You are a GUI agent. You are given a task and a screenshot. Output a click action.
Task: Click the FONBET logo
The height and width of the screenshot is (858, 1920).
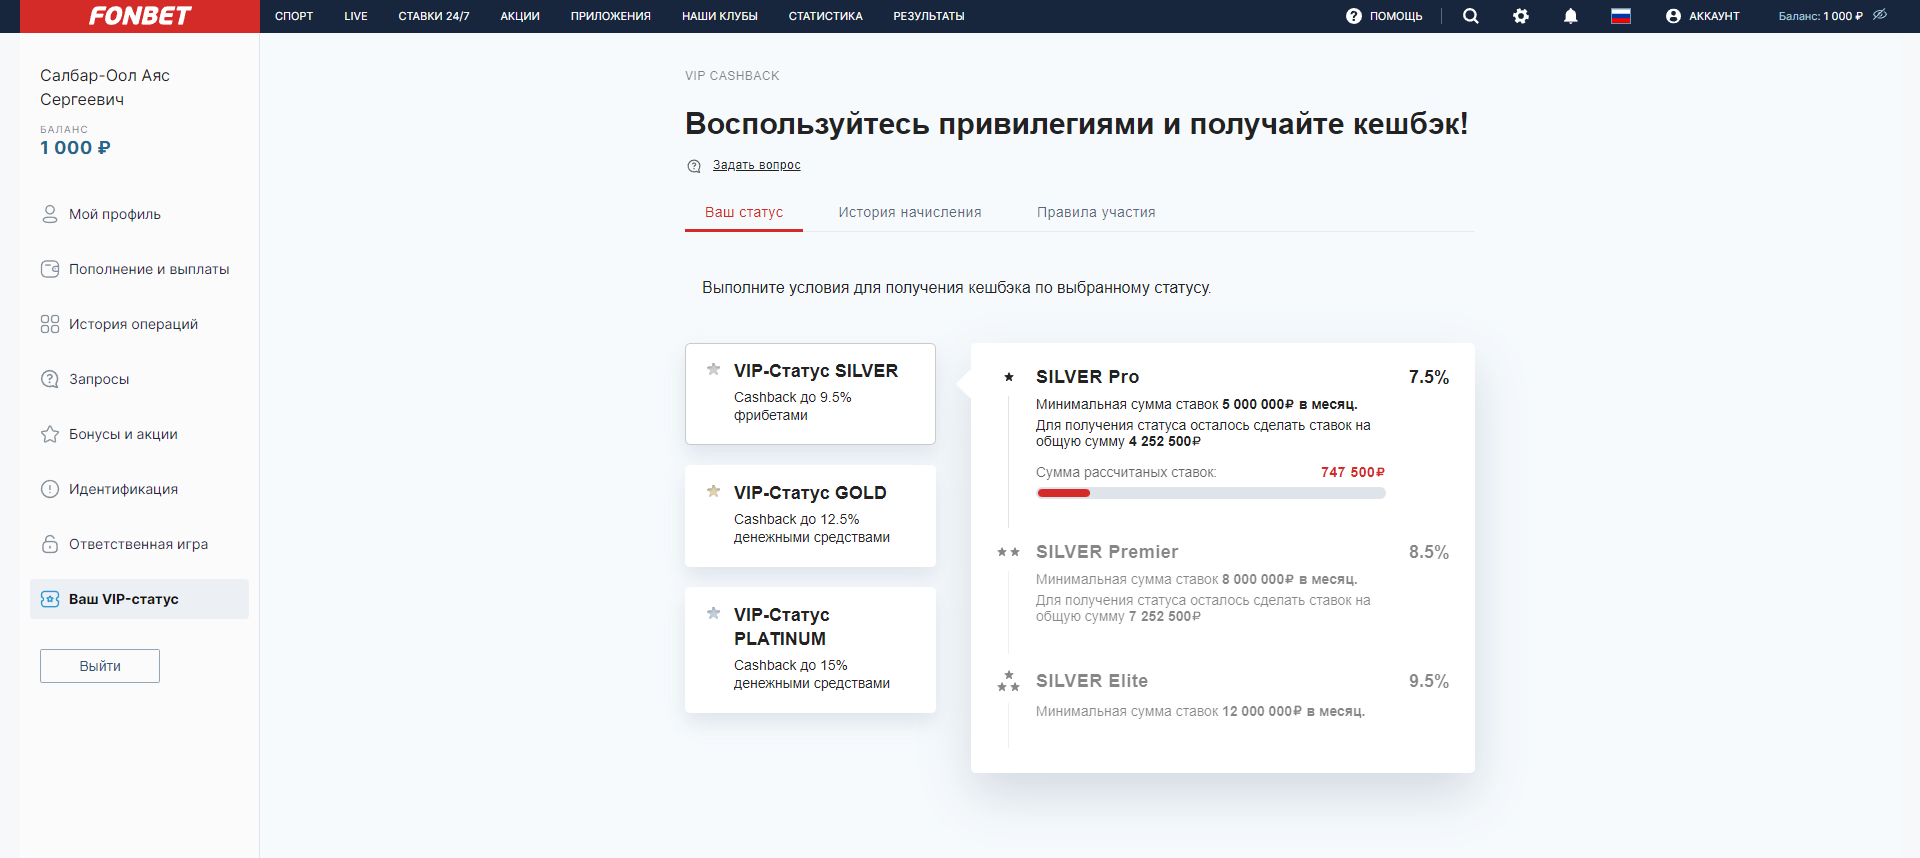point(140,16)
